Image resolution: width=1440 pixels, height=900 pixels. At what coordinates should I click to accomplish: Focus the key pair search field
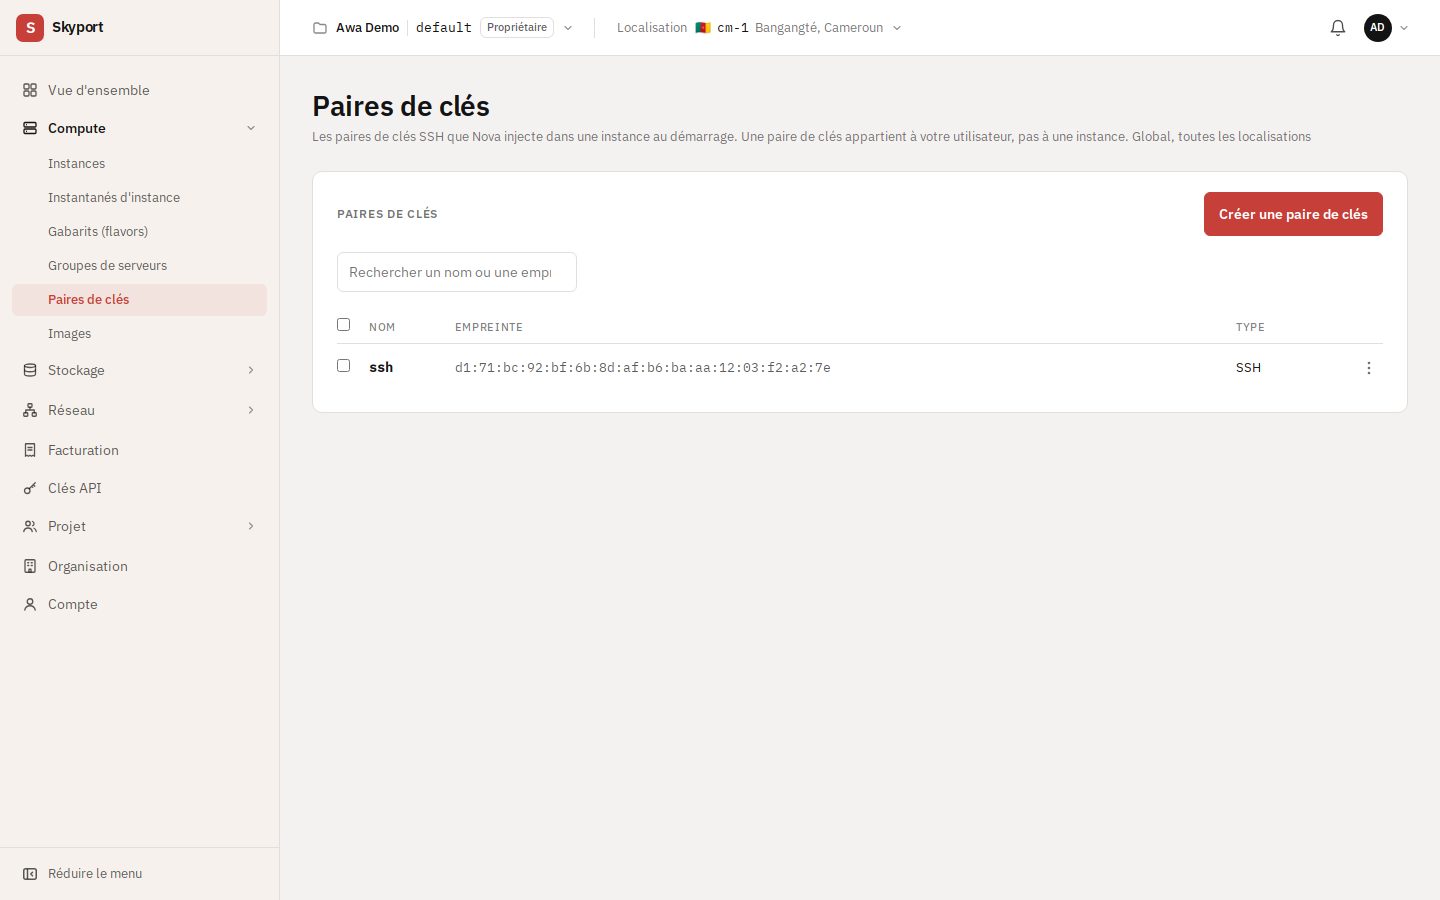(457, 272)
